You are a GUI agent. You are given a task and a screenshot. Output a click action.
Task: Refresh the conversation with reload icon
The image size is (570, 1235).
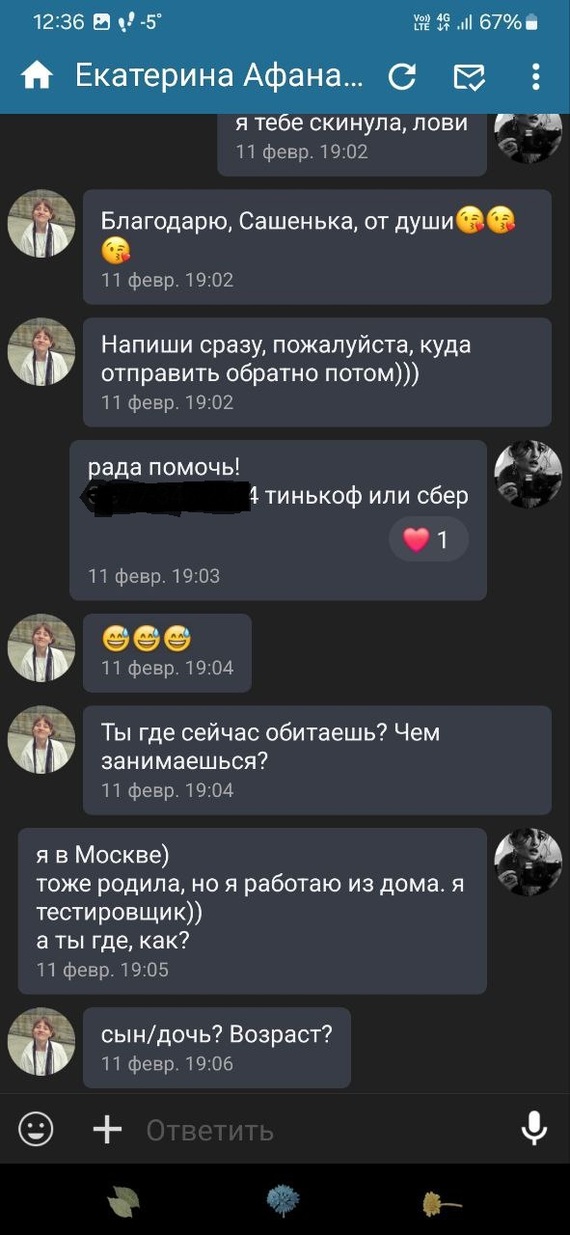click(x=402, y=76)
